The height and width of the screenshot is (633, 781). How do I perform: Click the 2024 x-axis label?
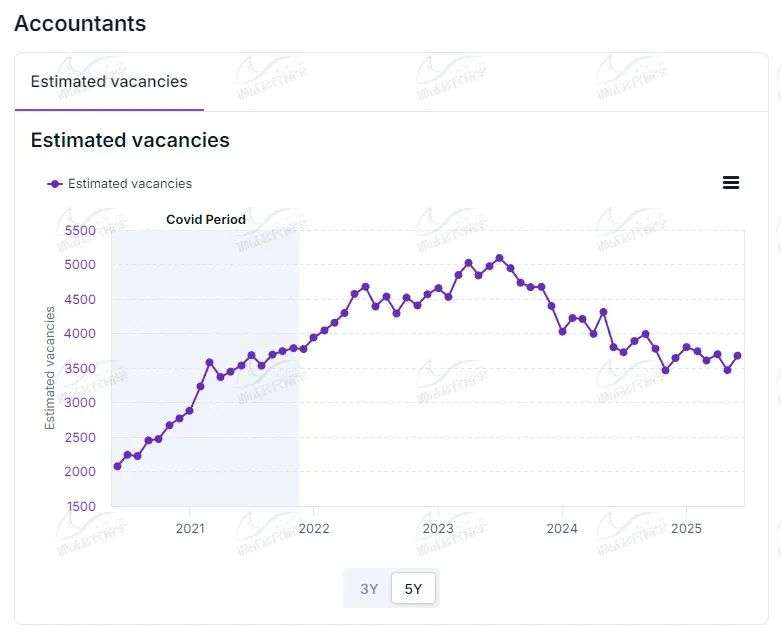coord(562,528)
